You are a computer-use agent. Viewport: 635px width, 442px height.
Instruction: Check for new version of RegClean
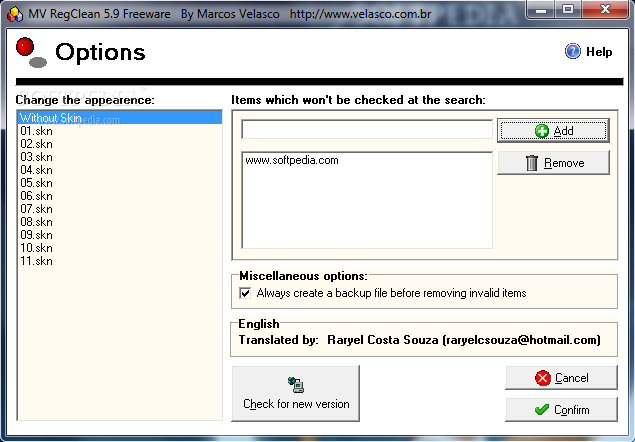pos(296,394)
